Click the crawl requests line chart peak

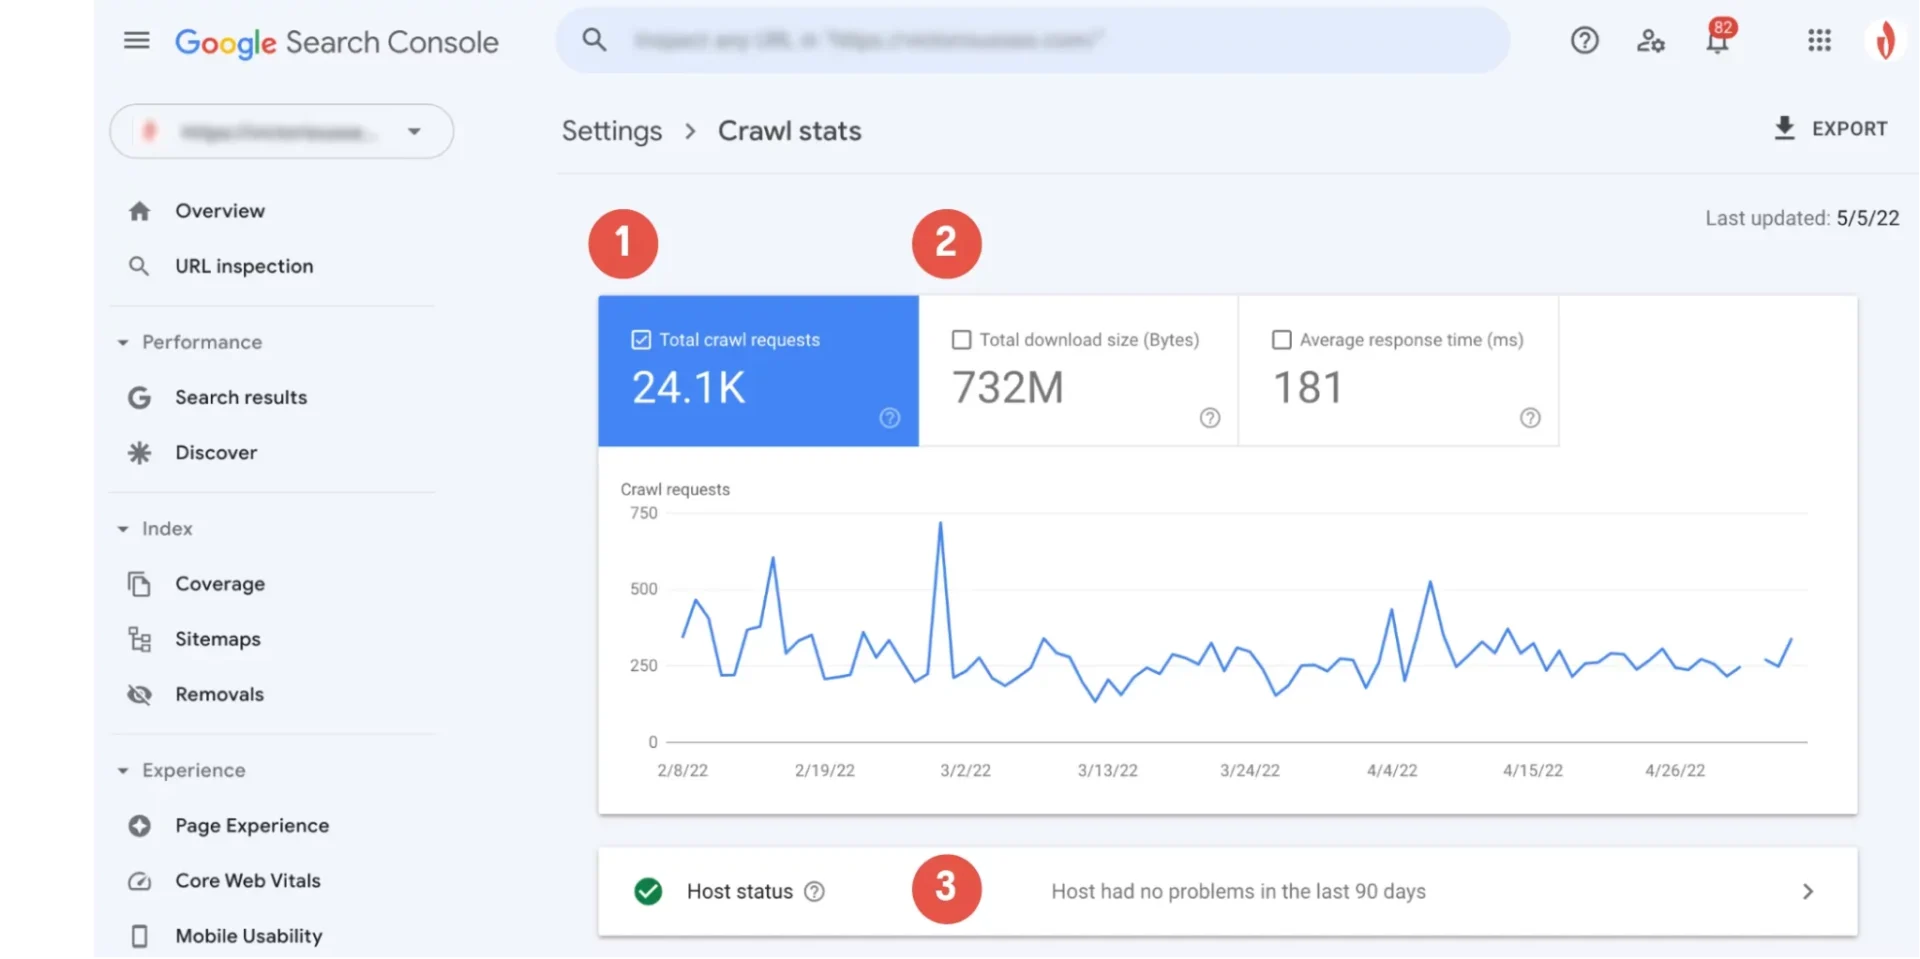point(940,524)
